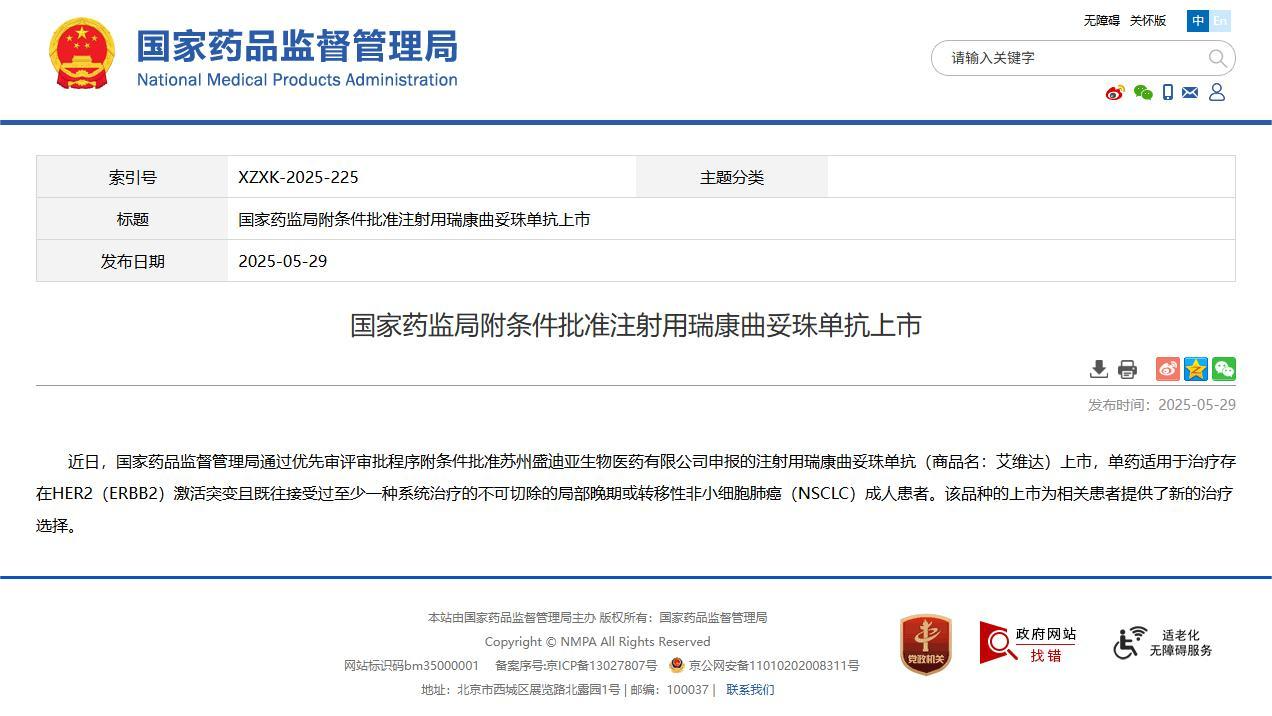The image size is (1272, 716).
Task: Enable 关怀版 care mode
Action: tap(1148, 21)
